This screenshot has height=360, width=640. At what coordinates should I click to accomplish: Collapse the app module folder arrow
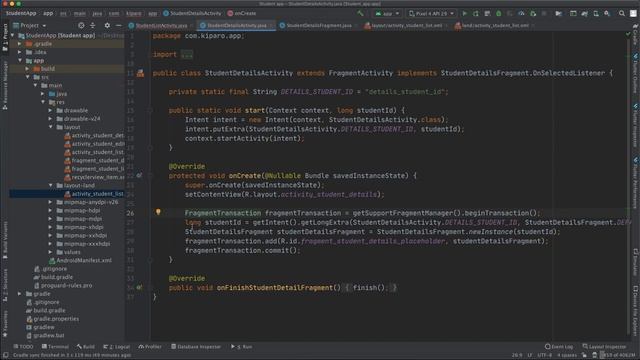tap(20, 60)
